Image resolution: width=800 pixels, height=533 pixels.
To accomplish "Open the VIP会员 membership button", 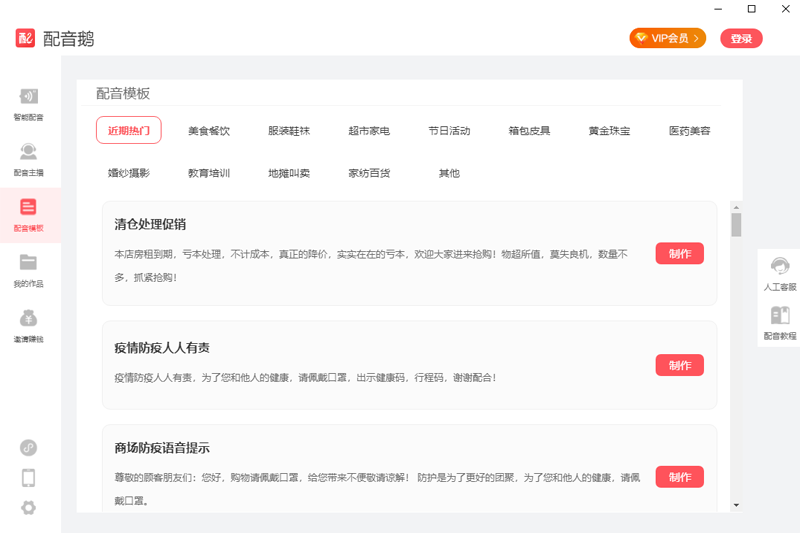I will tap(667, 38).
